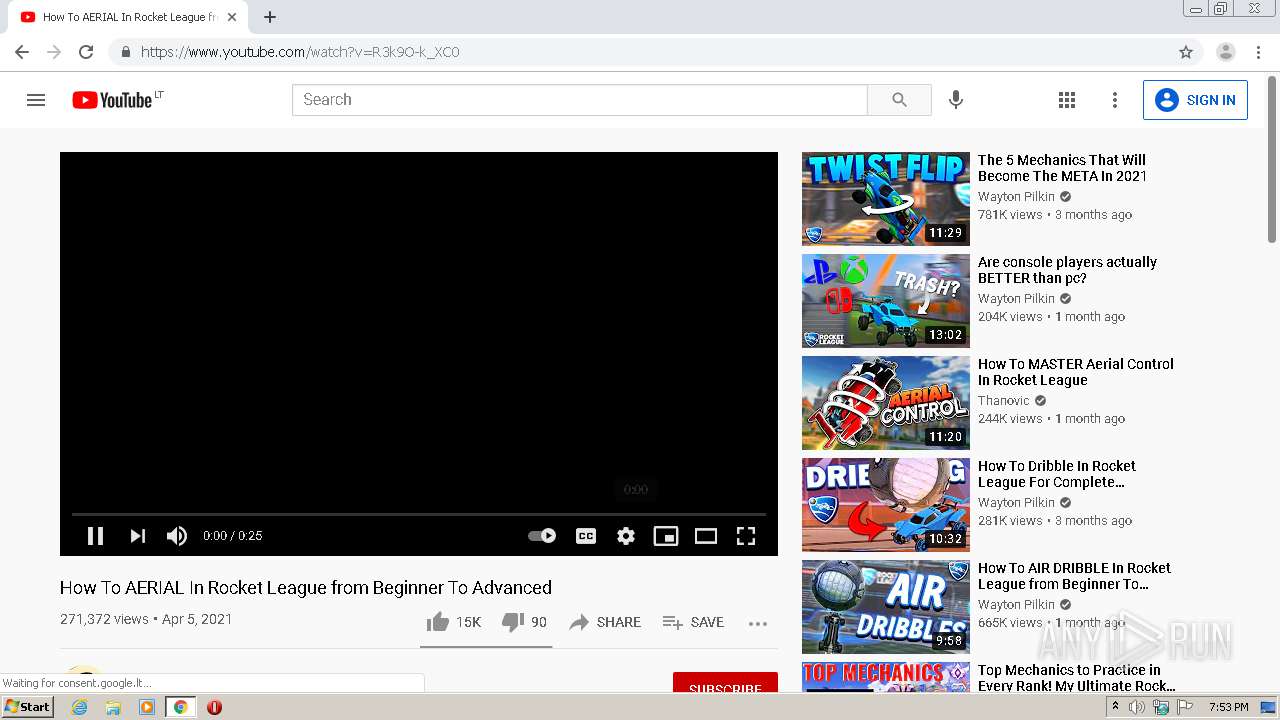The width and height of the screenshot is (1280, 720).
Task: Open 'Top Mechanics to Practice in Every Rank' title
Action: tap(1077, 678)
